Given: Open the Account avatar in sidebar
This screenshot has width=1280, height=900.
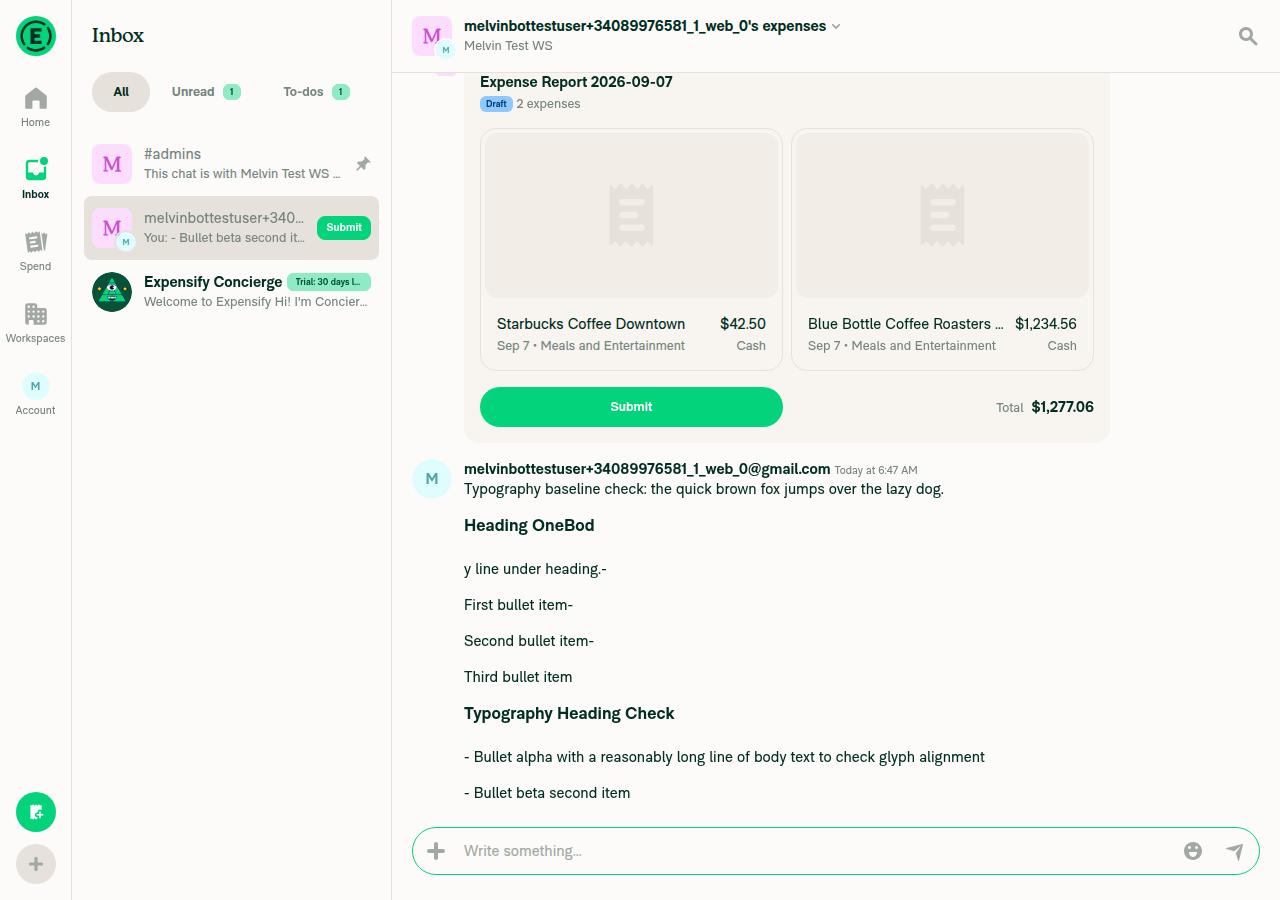Looking at the screenshot, I should click(x=36, y=386).
